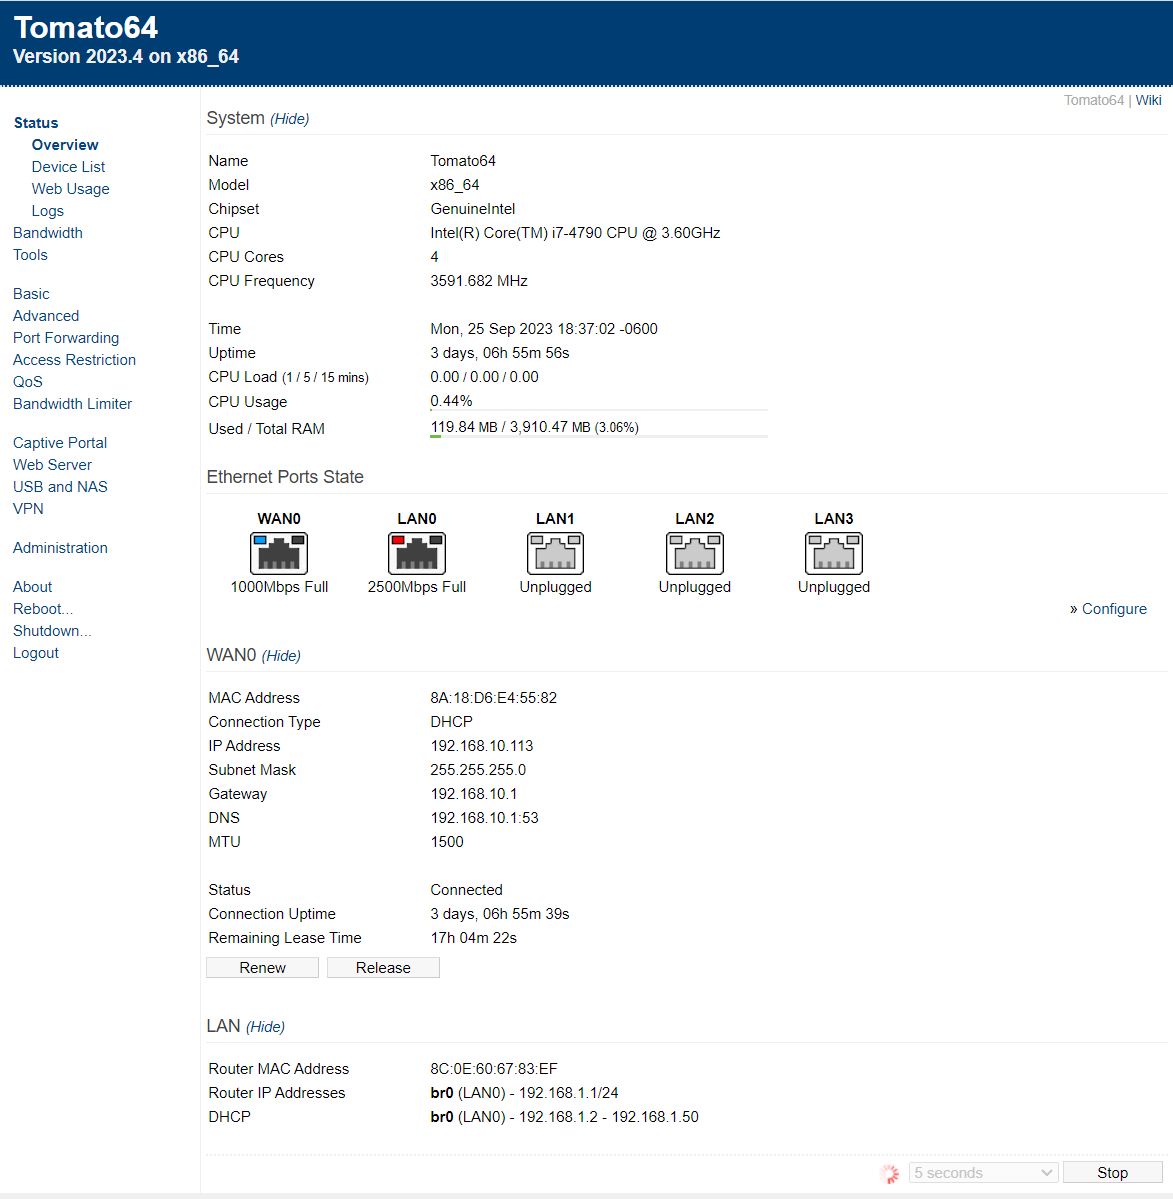Click the LAN2 unplugged port icon
This screenshot has height=1199, width=1173.
694,553
